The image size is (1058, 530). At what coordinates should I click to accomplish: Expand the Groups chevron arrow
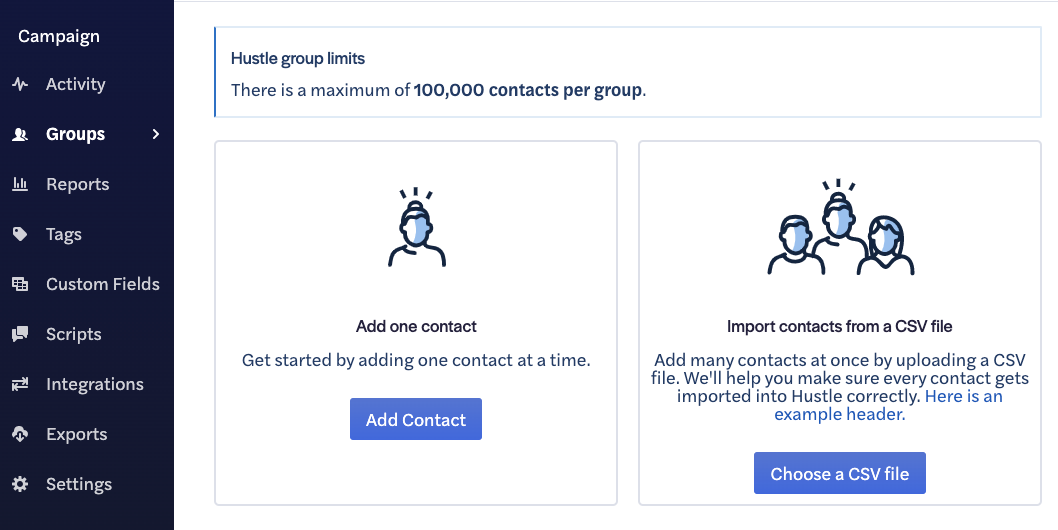tap(156, 134)
